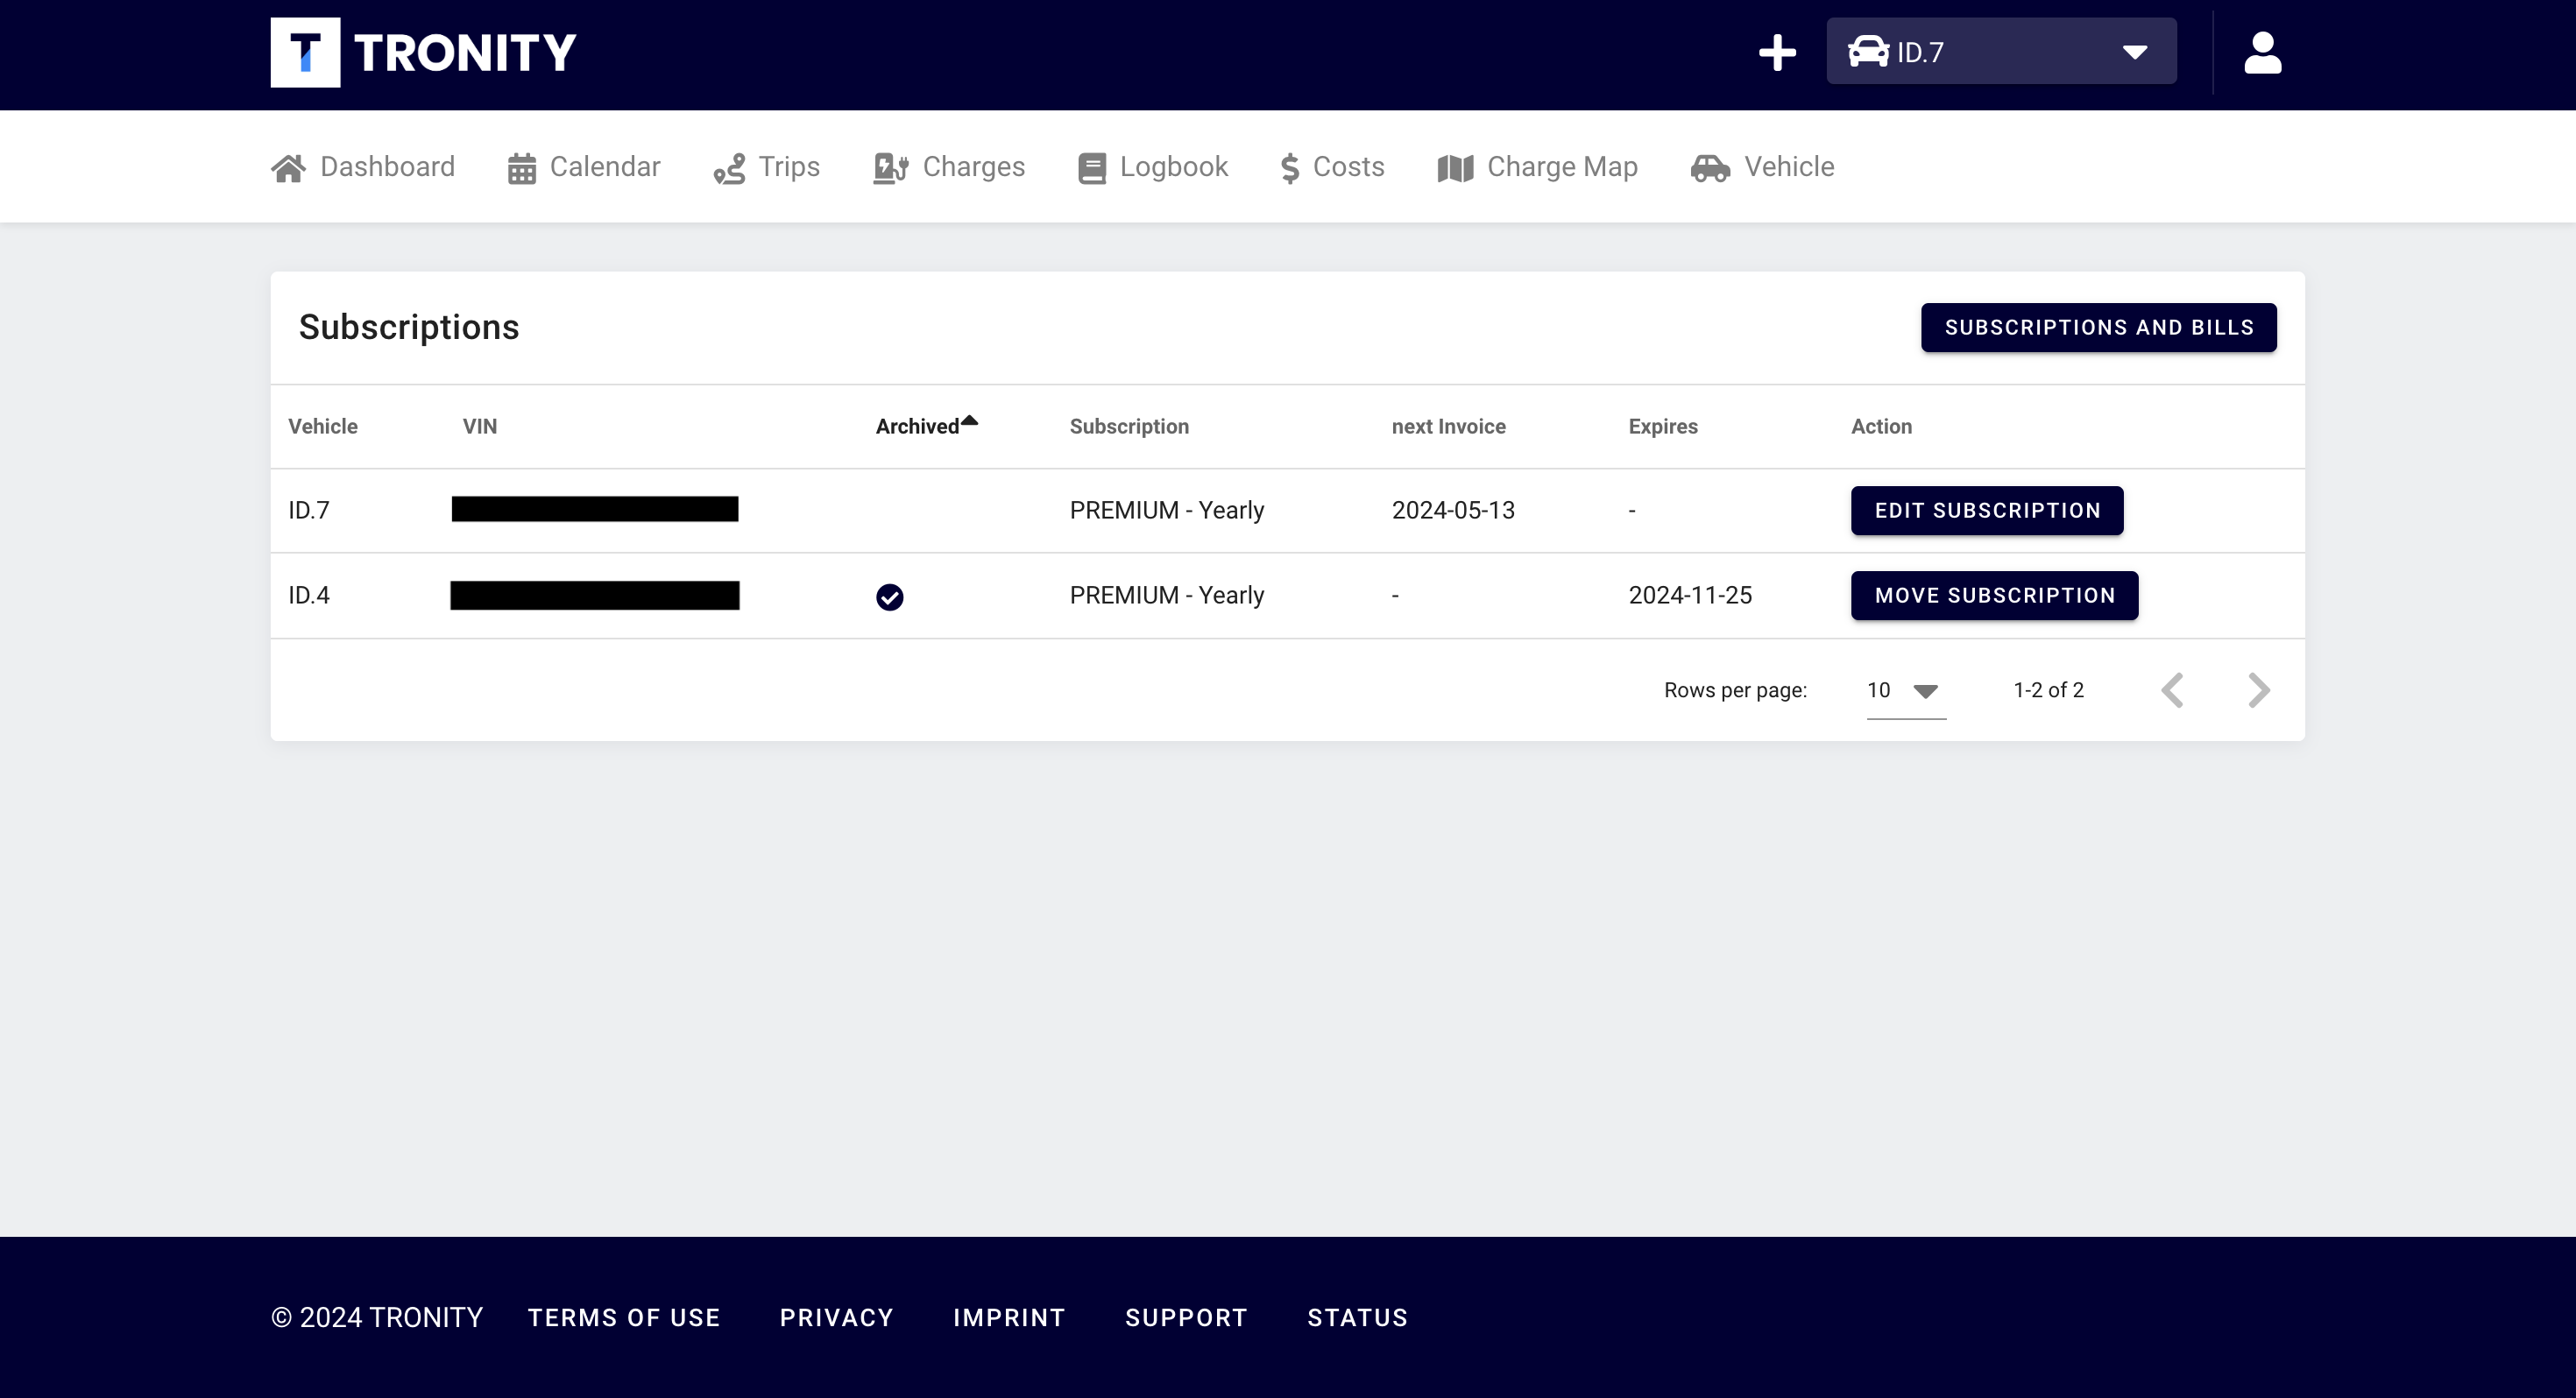Open the rows per page dropdown
Screen dimensions: 2576x1398
[1906, 690]
